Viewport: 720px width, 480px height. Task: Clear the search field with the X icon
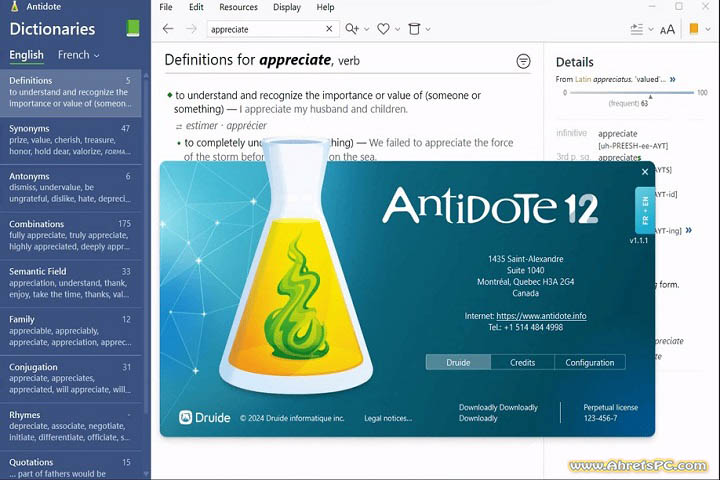329,29
